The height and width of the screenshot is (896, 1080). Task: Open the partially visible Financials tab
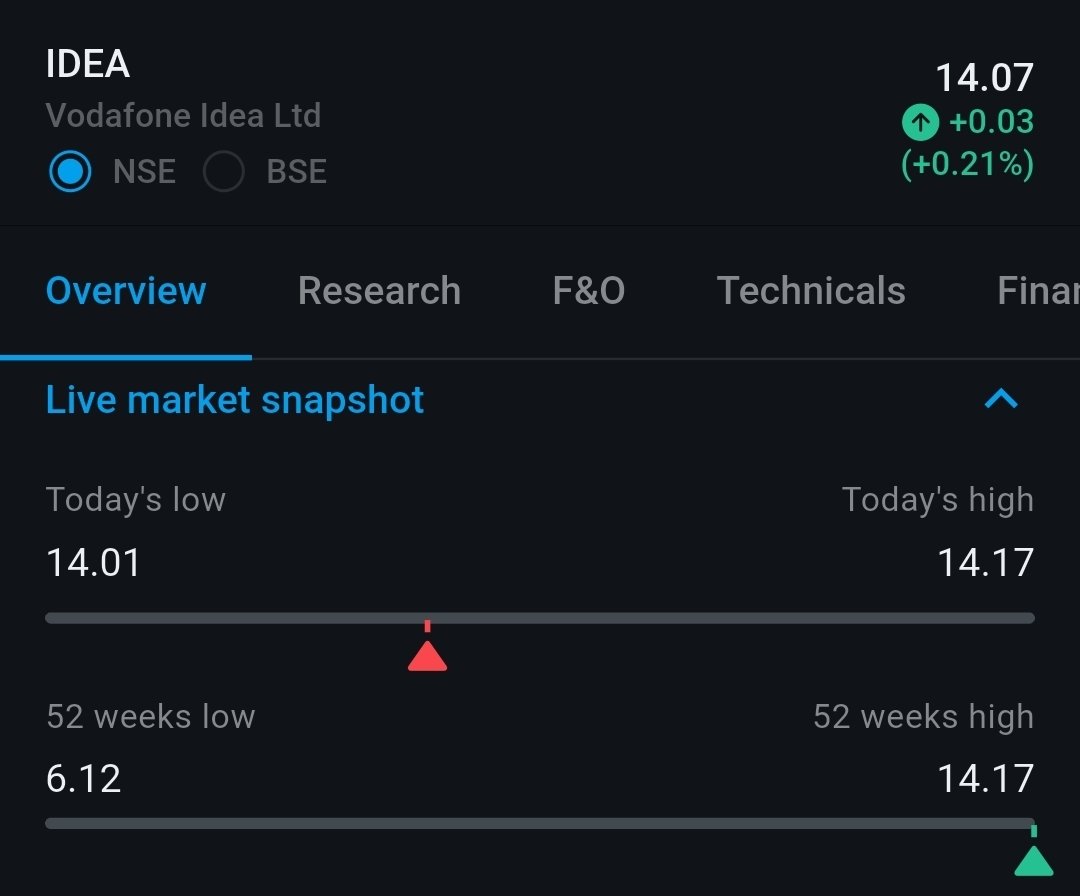[x=1038, y=291]
